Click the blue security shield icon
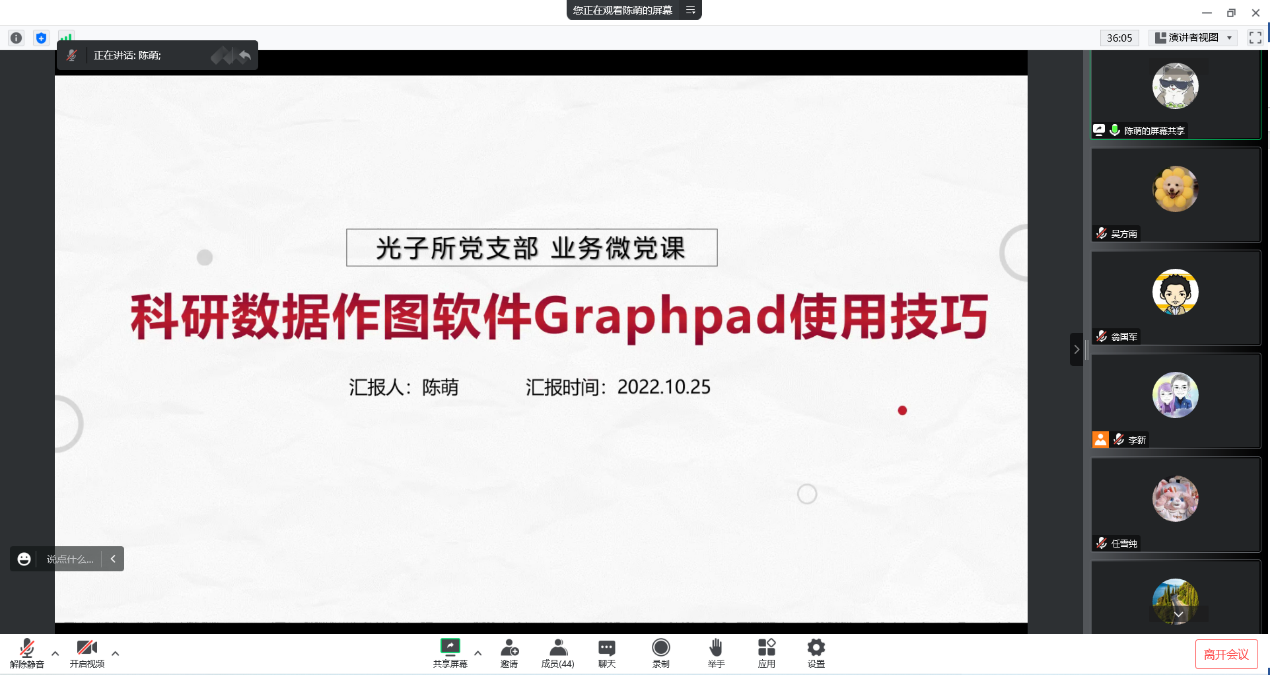Image resolution: width=1270 pixels, height=675 pixels. coord(41,38)
